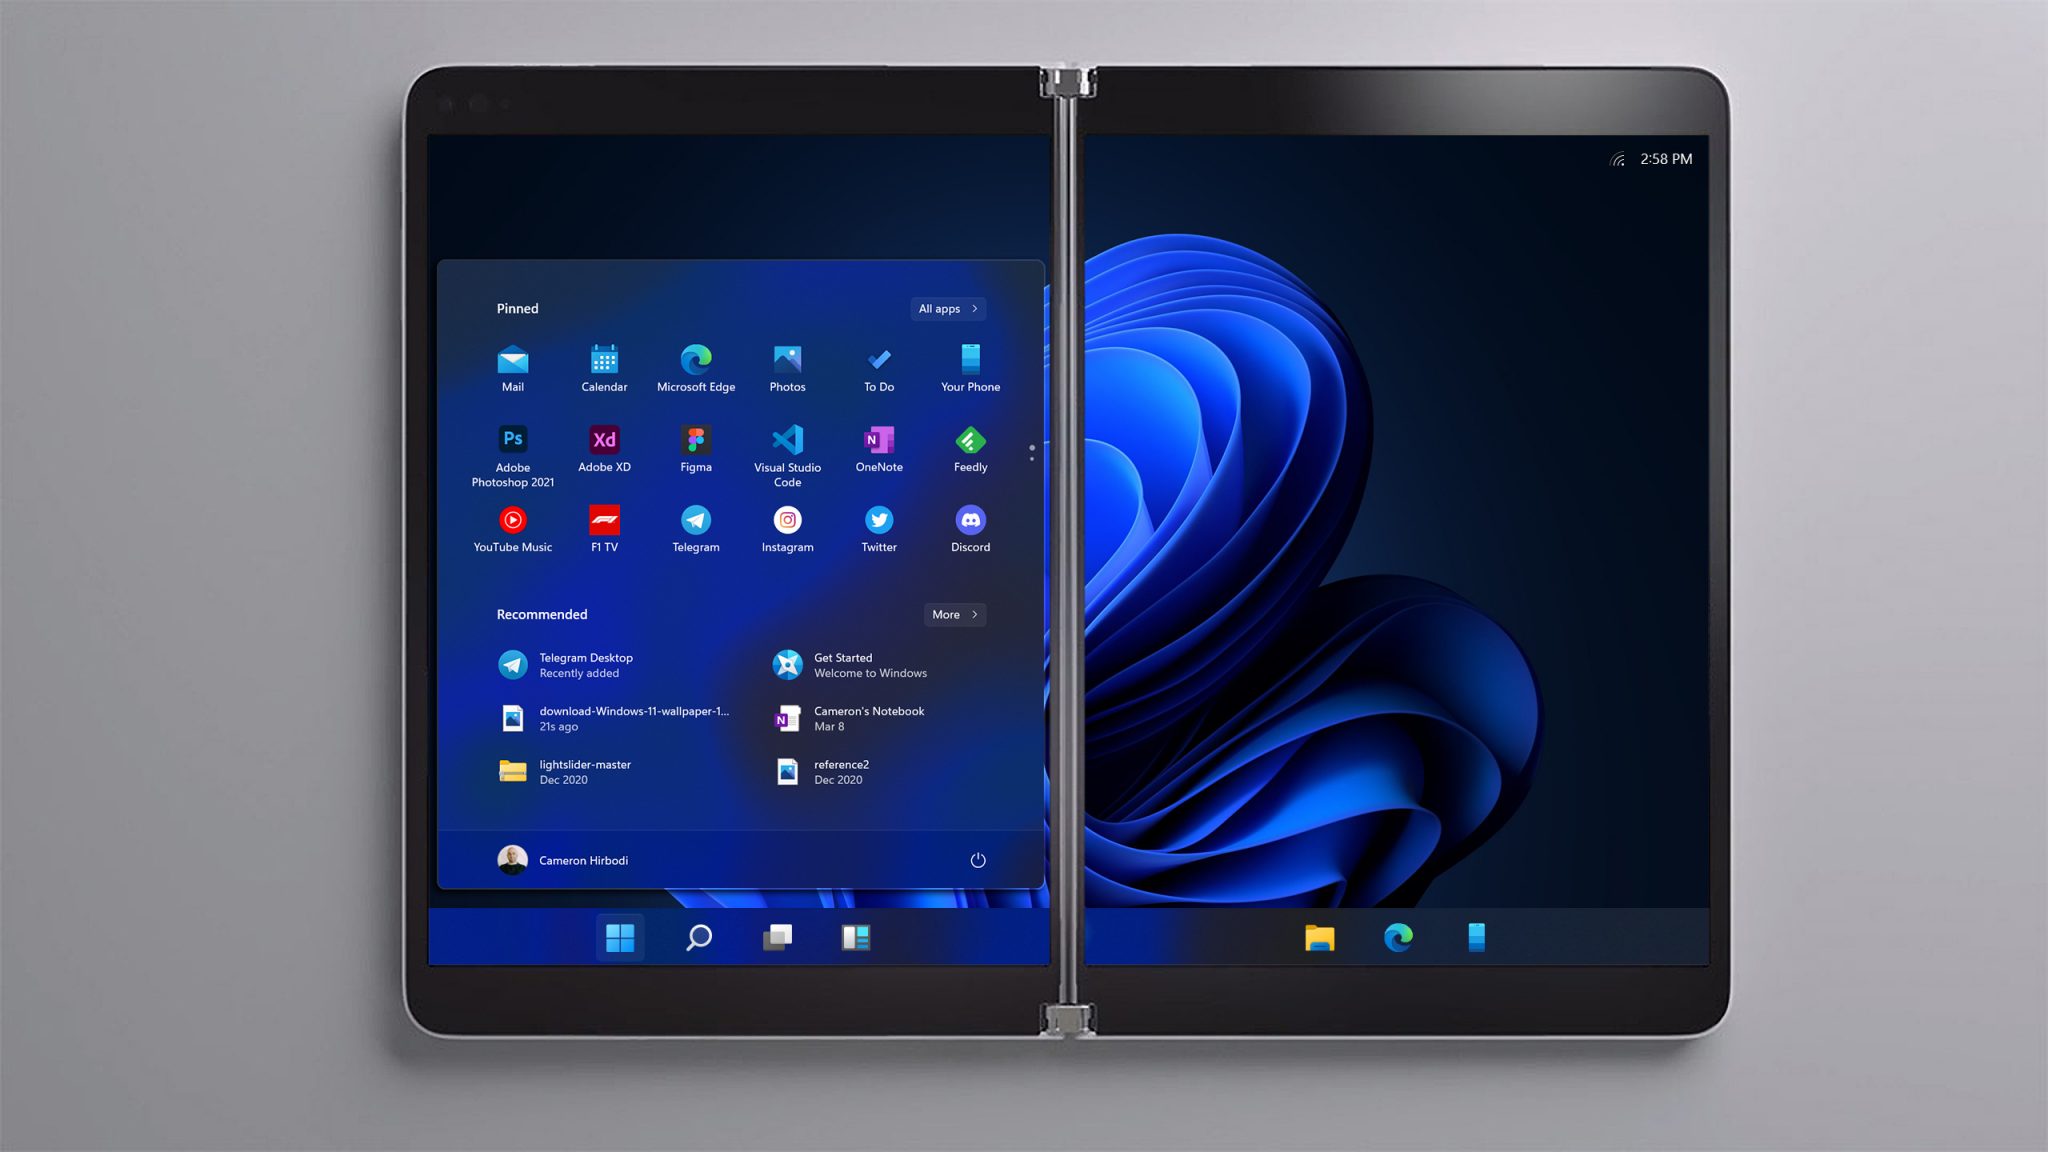The image size is (2048, 1152).
Task: Expand Recommended section More
Action: 955,613
